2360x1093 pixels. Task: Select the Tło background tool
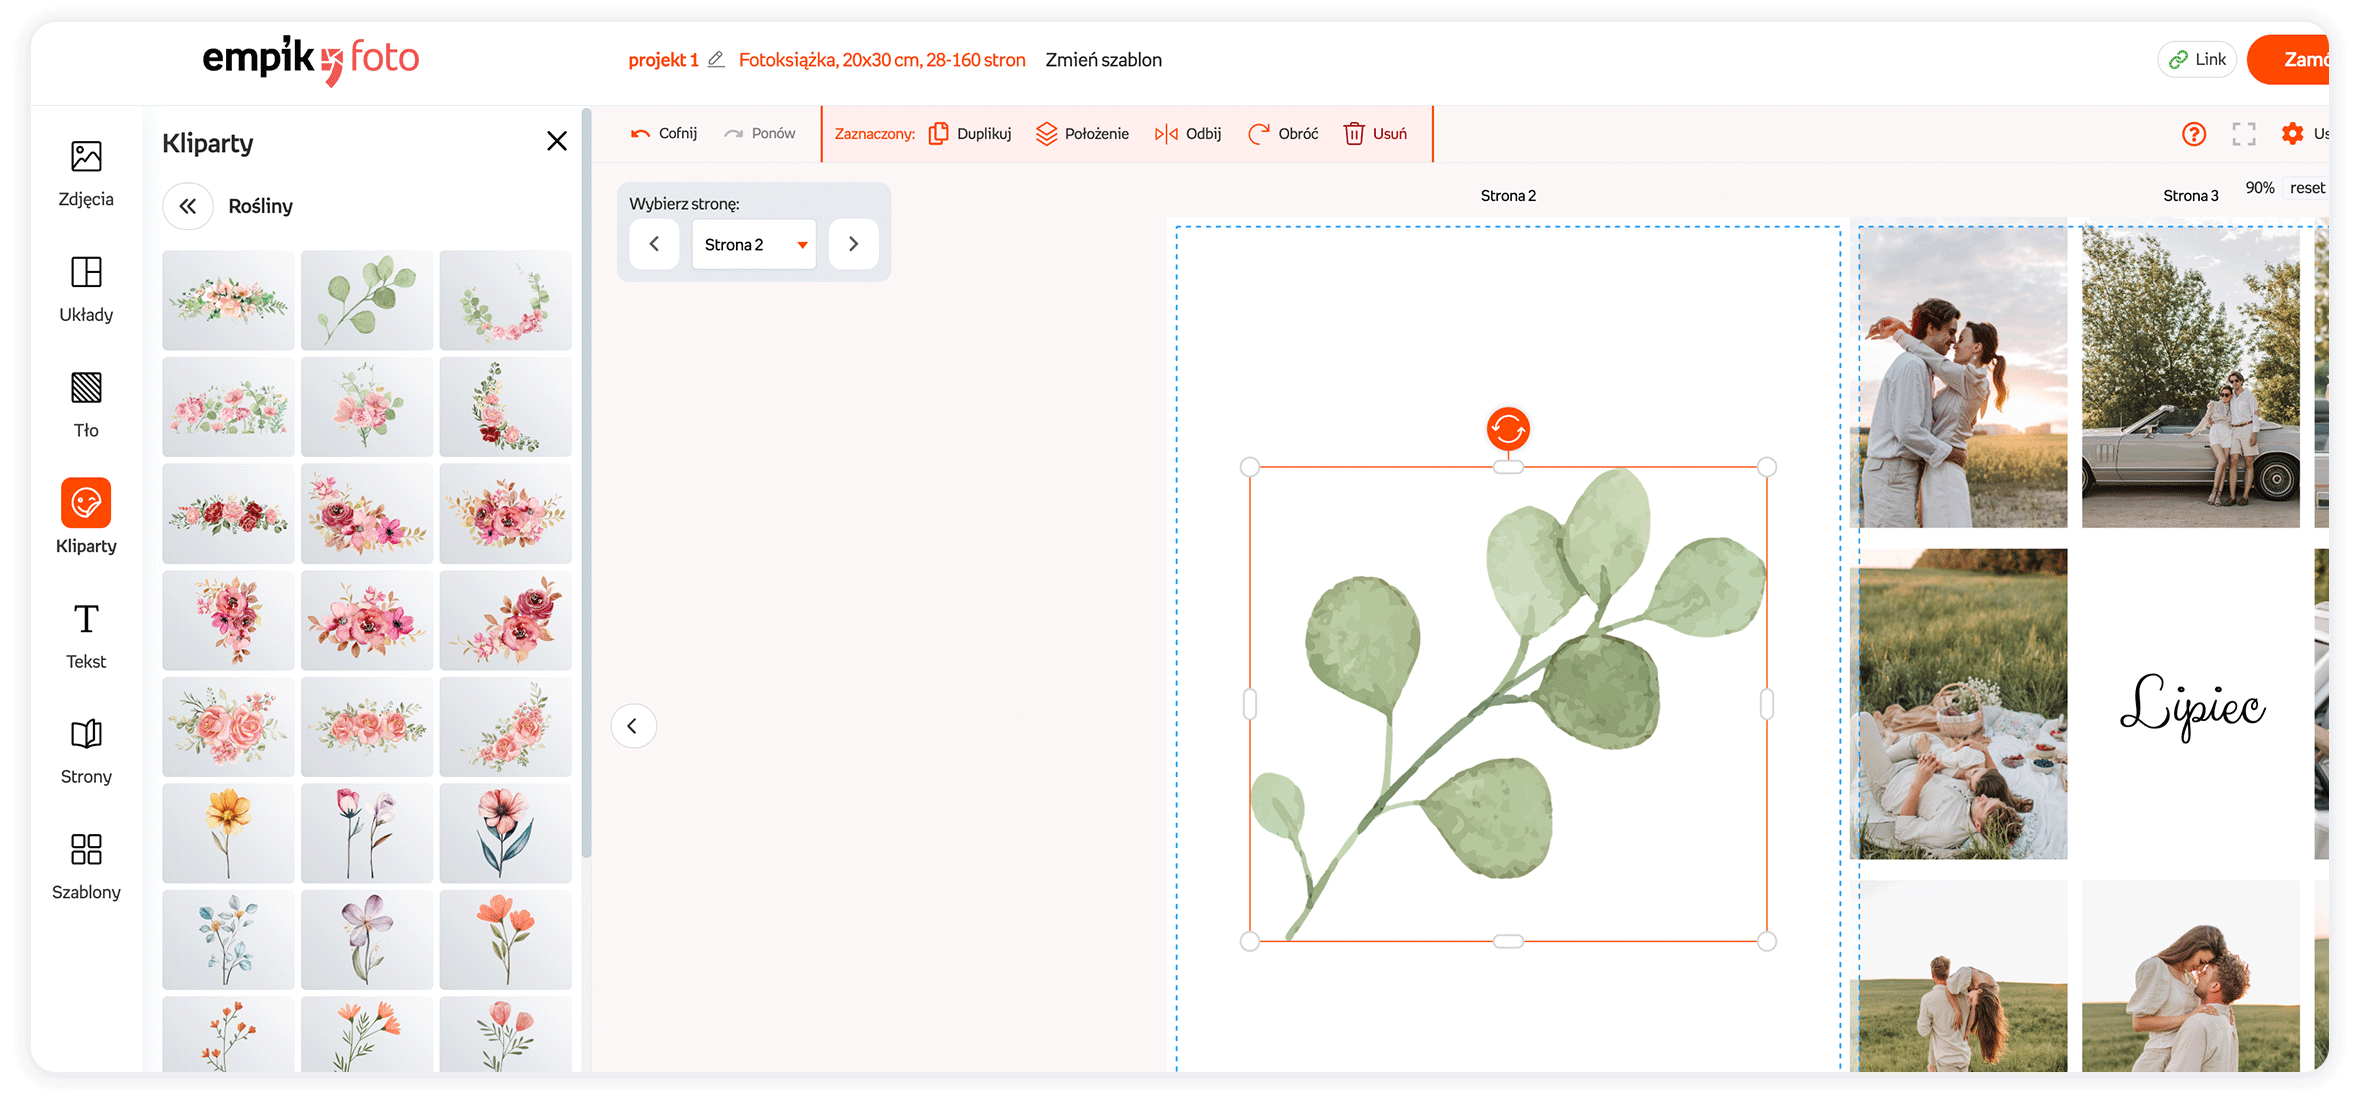click(x=86, y=403)
